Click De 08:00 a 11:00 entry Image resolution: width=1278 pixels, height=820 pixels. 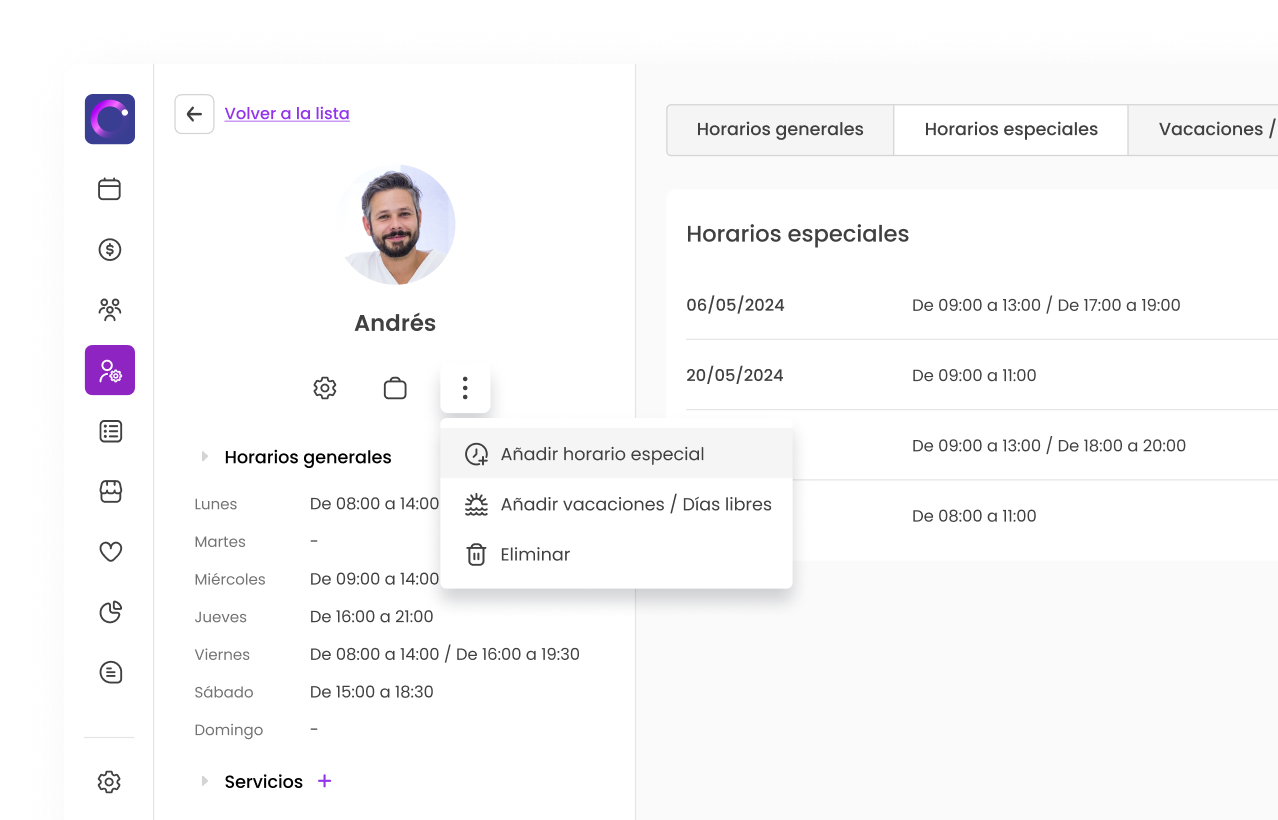click(974, 516)
